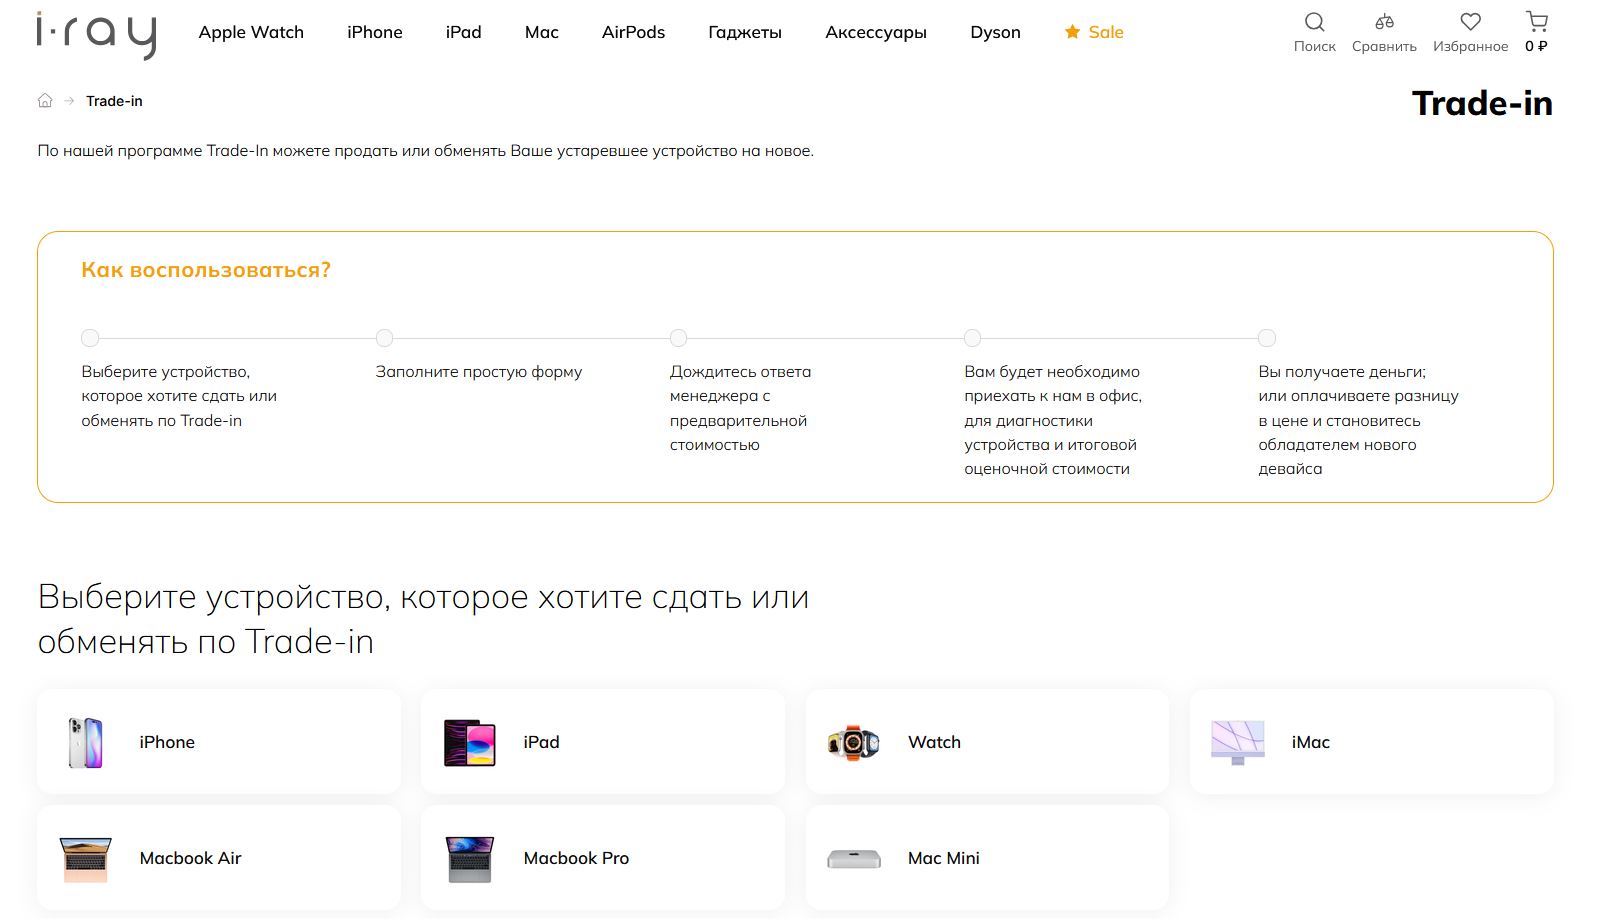This screenshot has height=919, width=1597.
Task: Click the star icon next to Sale
Action: point(1072,32)
